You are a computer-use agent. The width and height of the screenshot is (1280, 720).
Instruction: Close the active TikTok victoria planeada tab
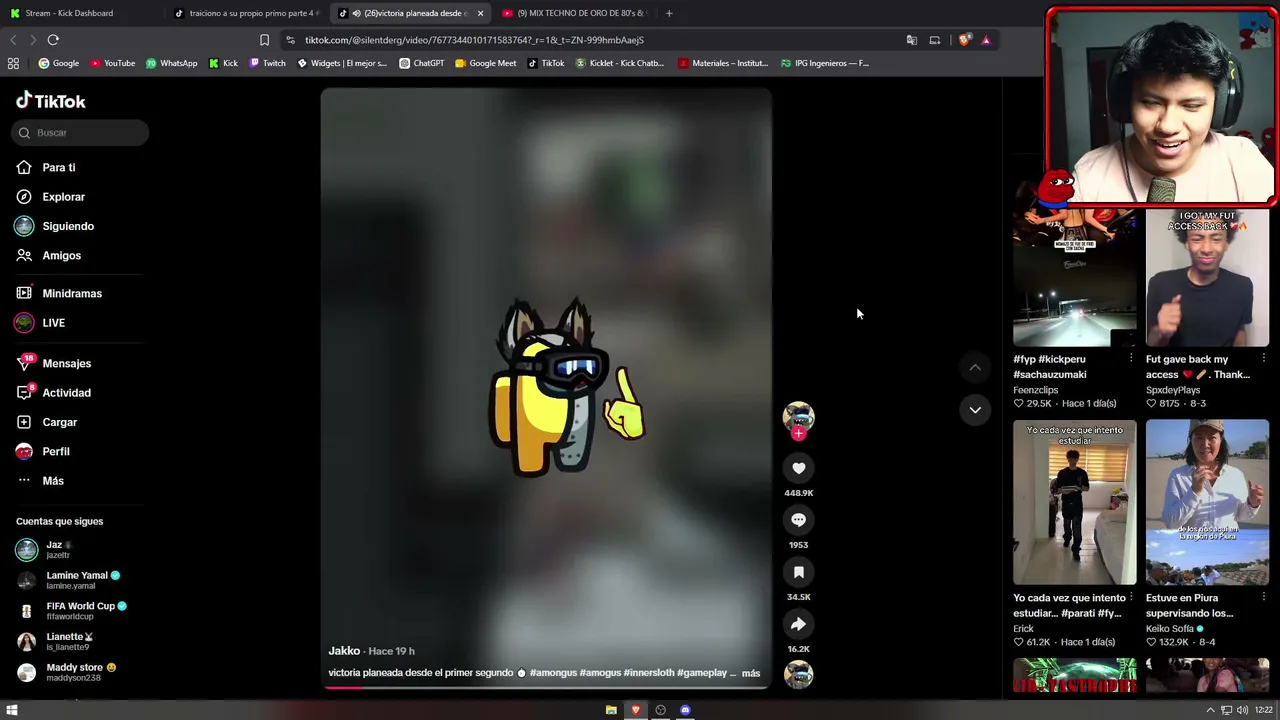click(x=480, y=13)
